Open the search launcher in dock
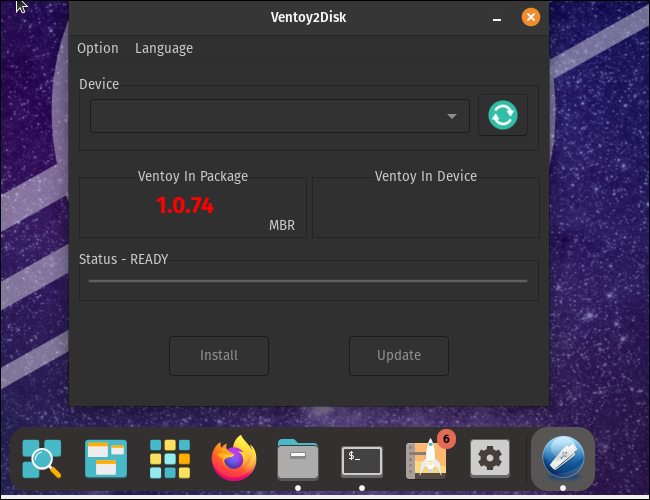Screen dimensions: 650x500 42,459
